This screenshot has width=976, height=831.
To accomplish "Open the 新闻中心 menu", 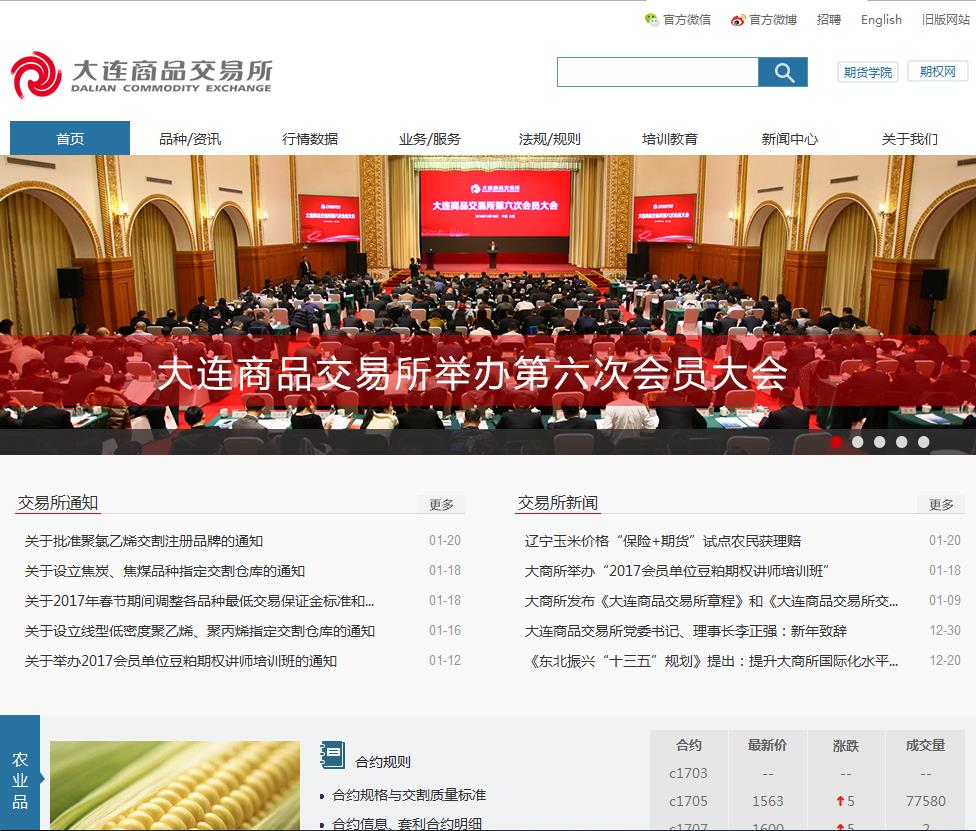I will pos(789,138).
